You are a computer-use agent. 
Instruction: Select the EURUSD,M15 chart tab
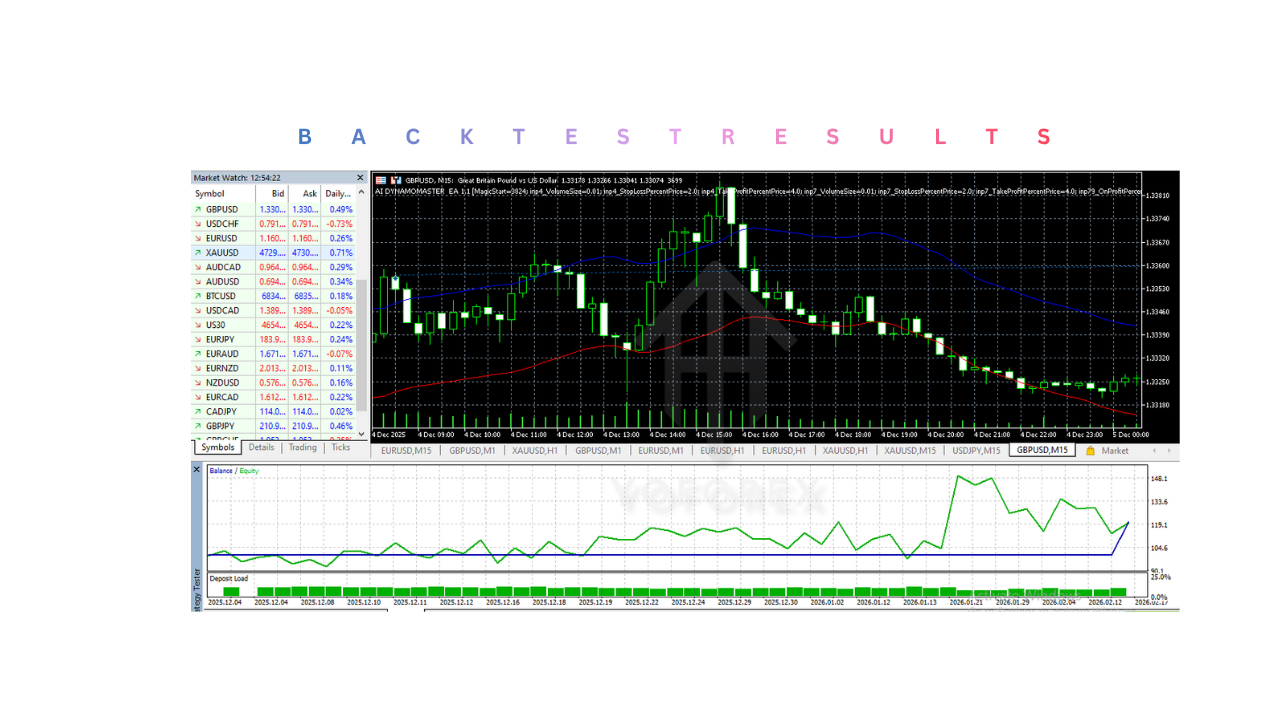(405, 450)
